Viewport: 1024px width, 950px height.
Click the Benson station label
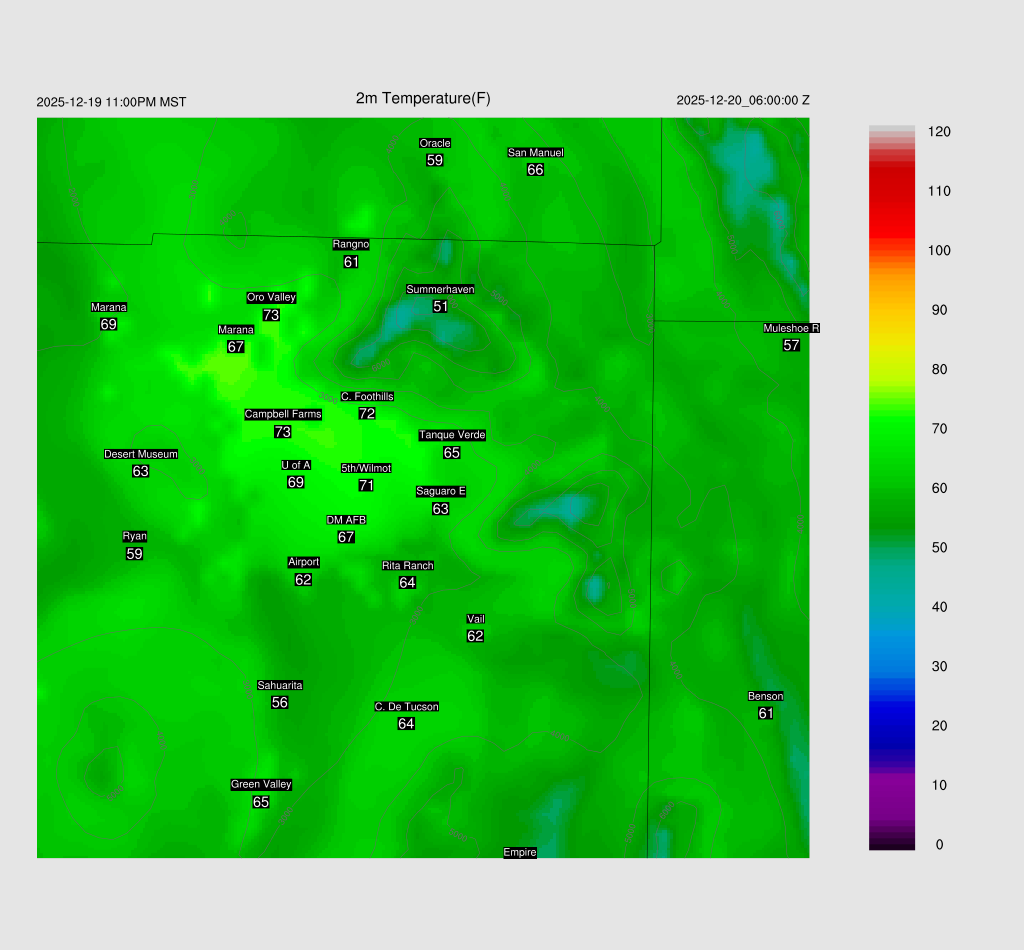[x=766, y=696]
